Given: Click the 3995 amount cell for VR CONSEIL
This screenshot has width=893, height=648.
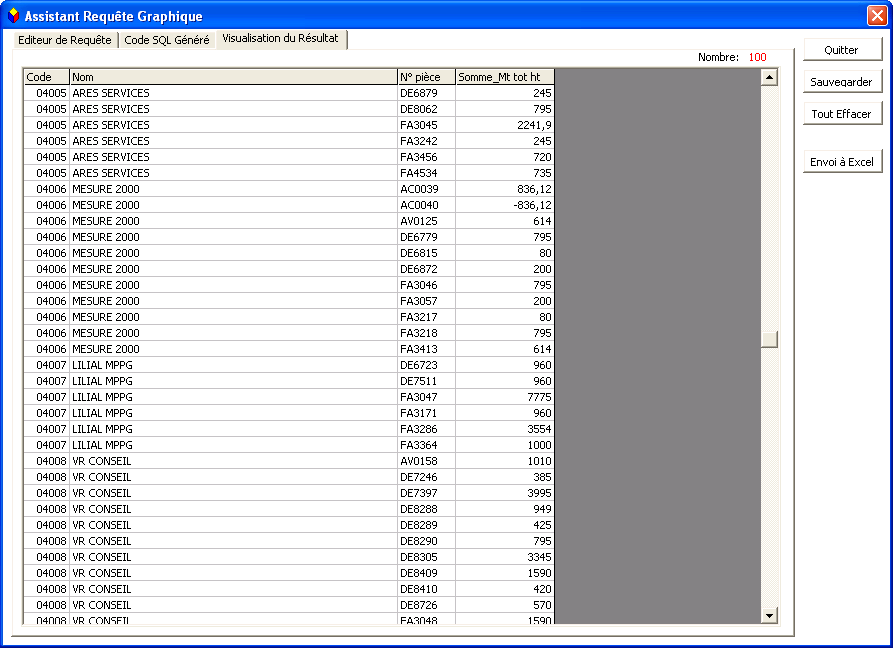Looking at the screenshot, I should [x=505, y=493].
